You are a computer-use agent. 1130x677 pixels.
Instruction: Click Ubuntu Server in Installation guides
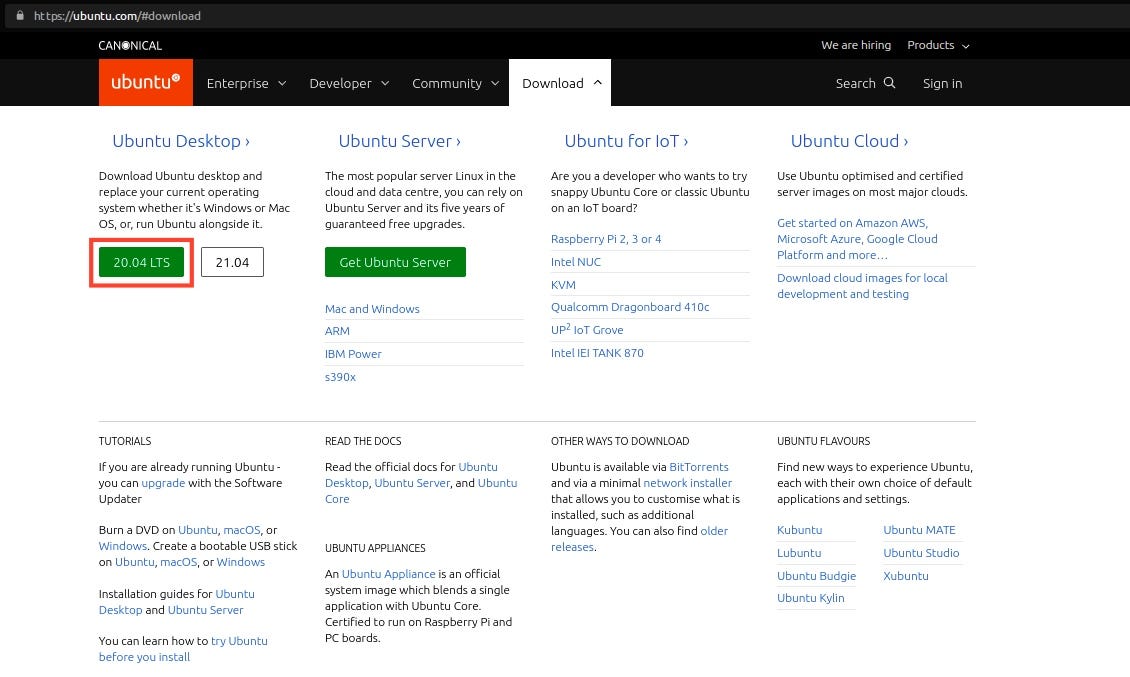(x=205, y=610)
